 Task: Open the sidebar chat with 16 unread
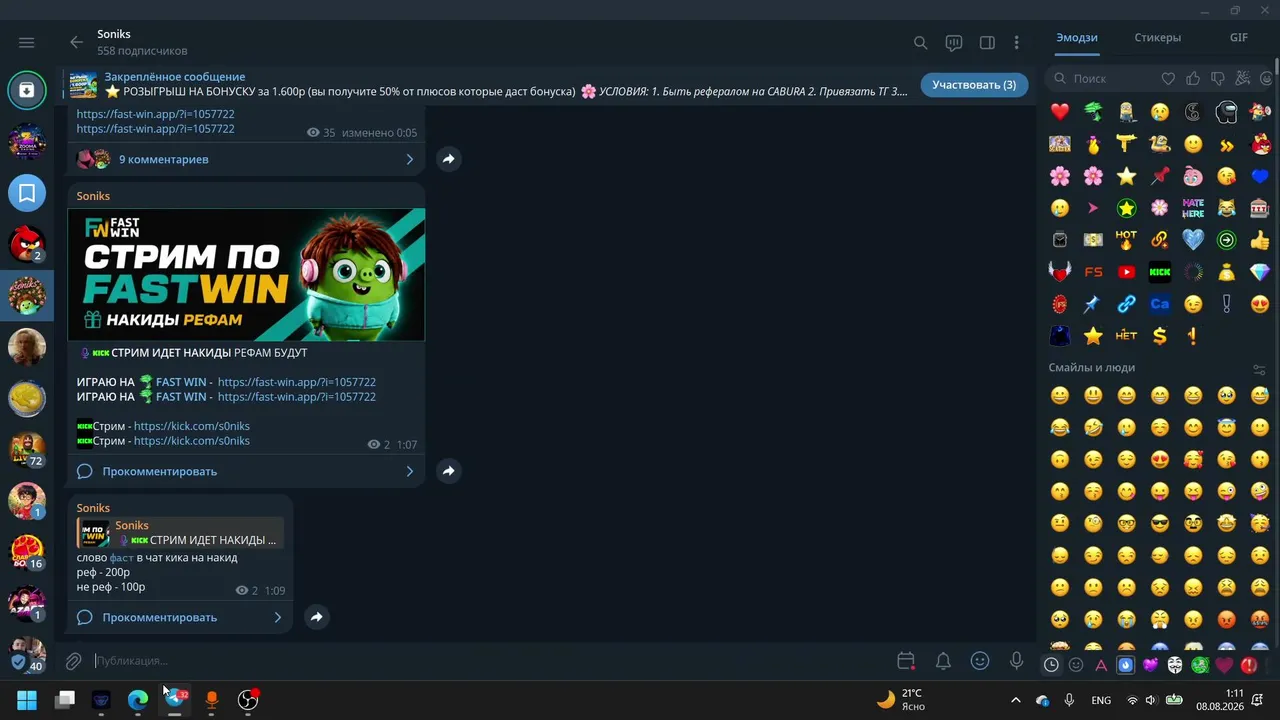(x=27, y=552)
